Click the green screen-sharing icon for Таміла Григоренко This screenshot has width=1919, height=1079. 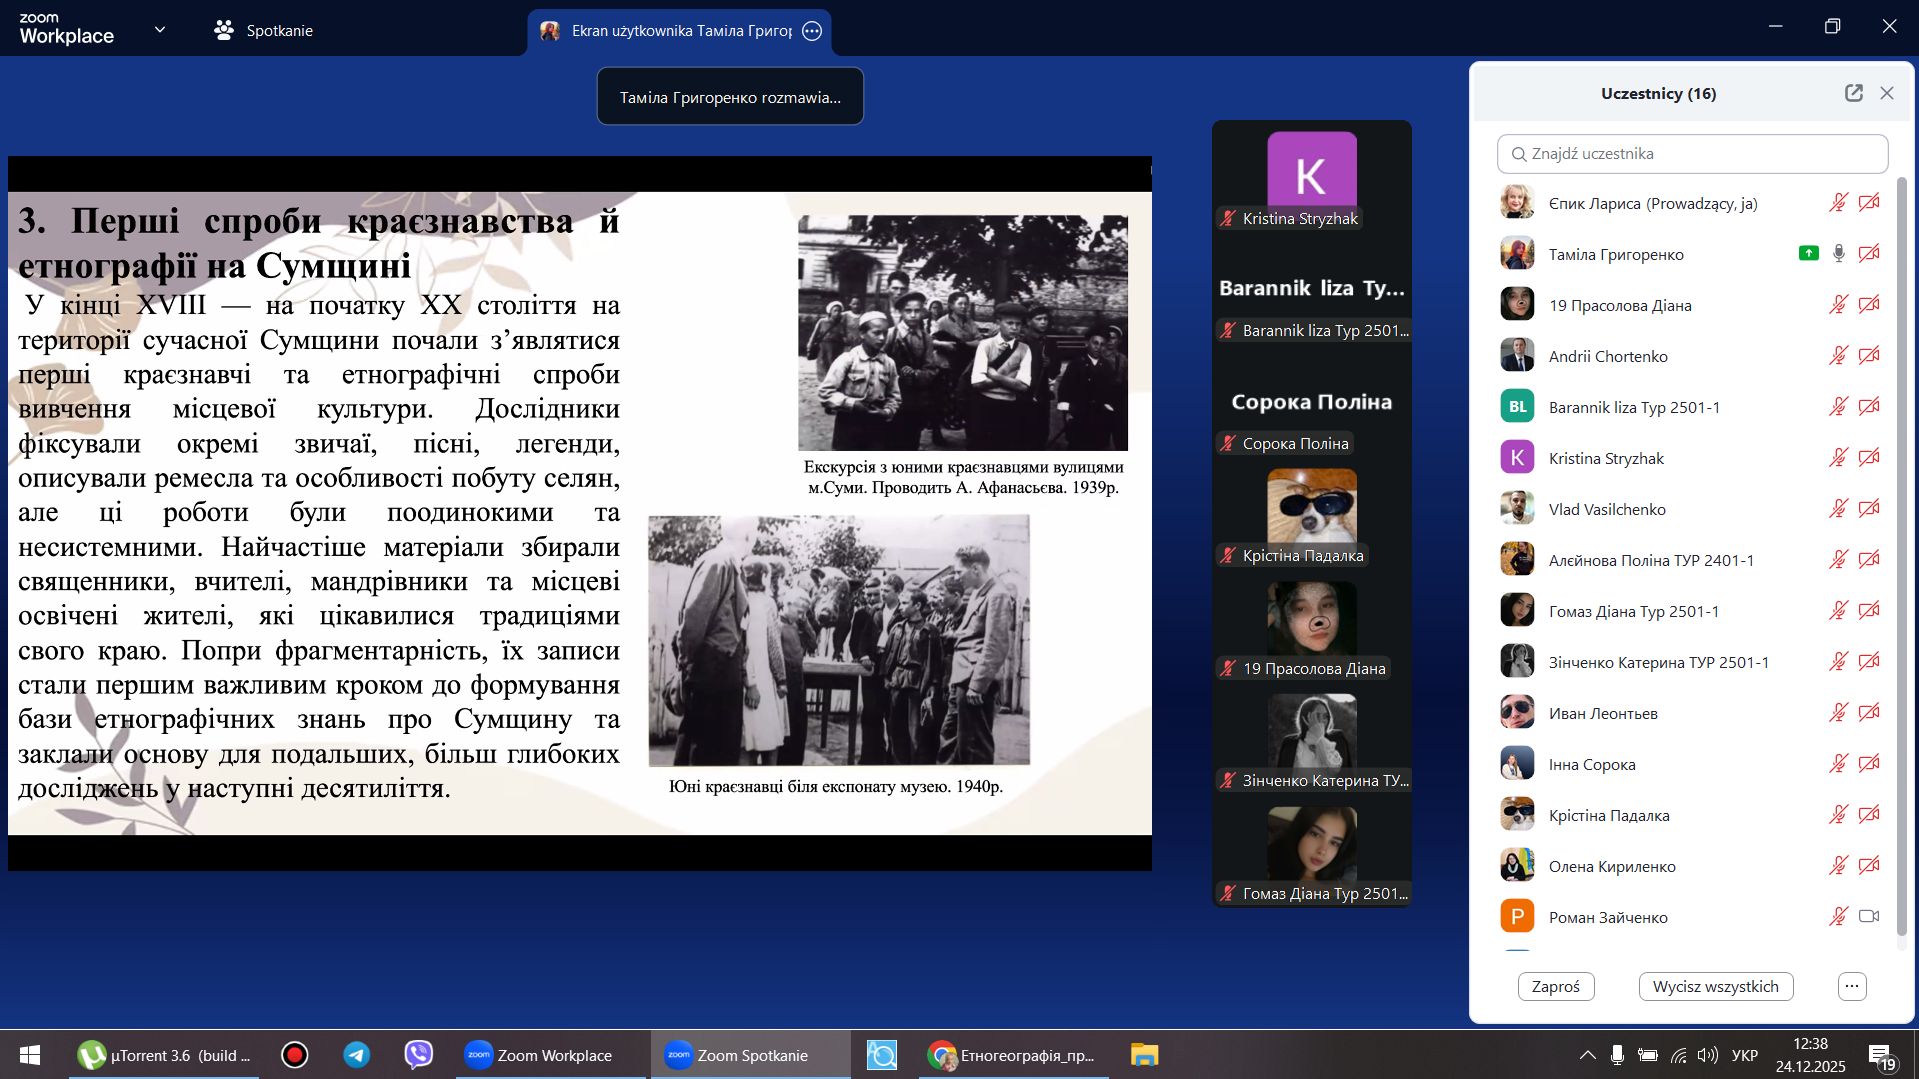[1808, 254]
